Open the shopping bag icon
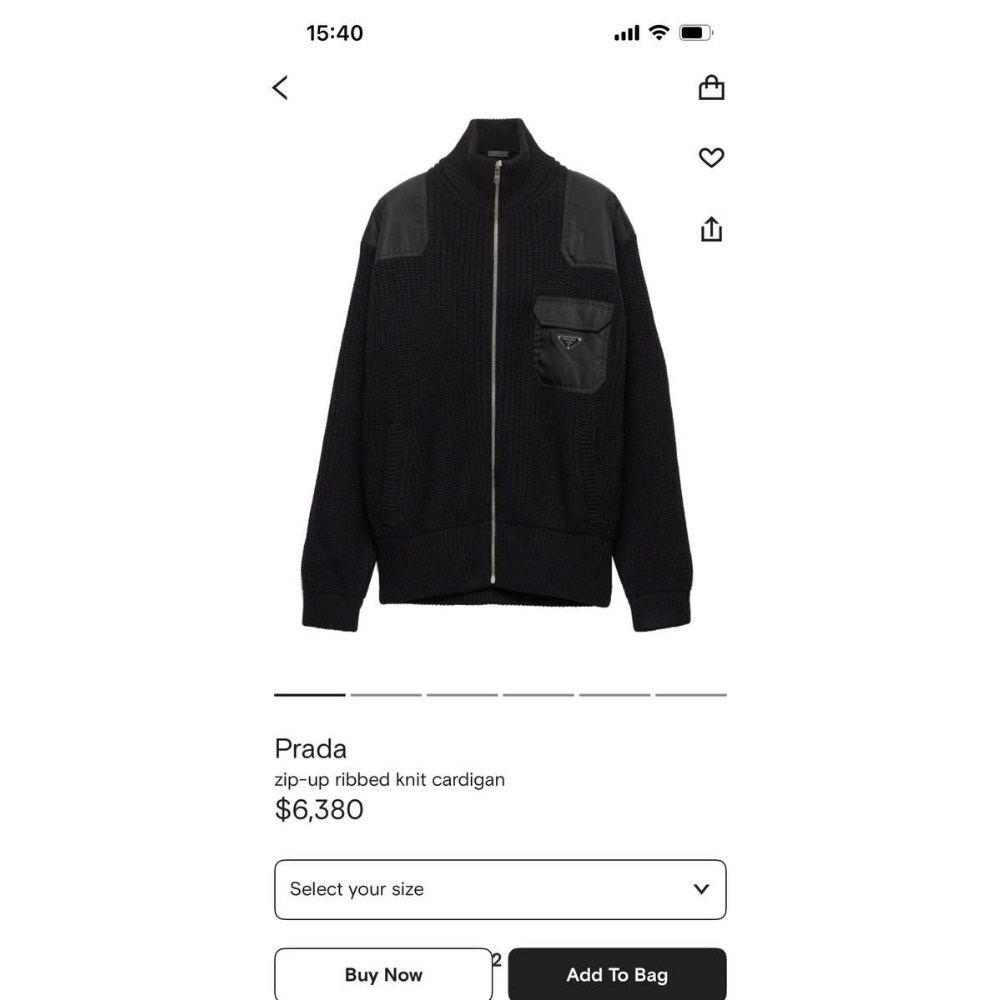Image resolution: width=1000 pixels, height=1000 pixels. (x=711, y=87)
